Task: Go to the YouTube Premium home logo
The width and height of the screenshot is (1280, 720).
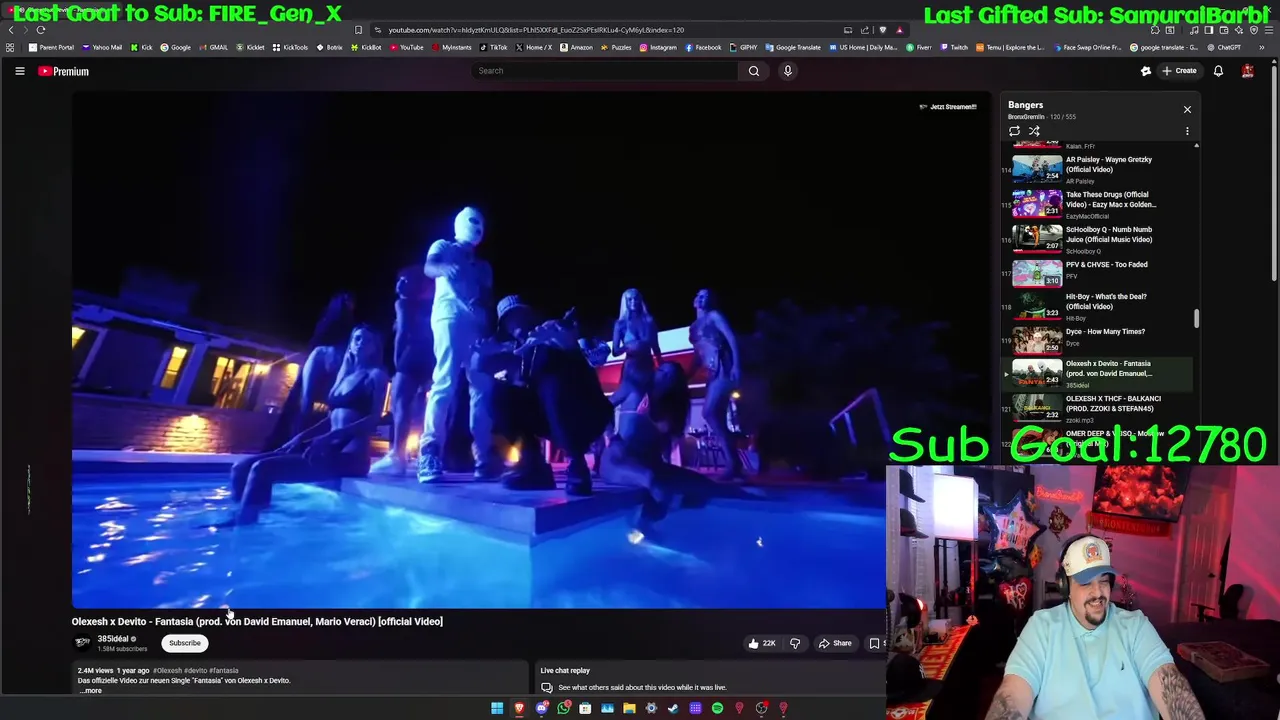Action: click(64, 71)
